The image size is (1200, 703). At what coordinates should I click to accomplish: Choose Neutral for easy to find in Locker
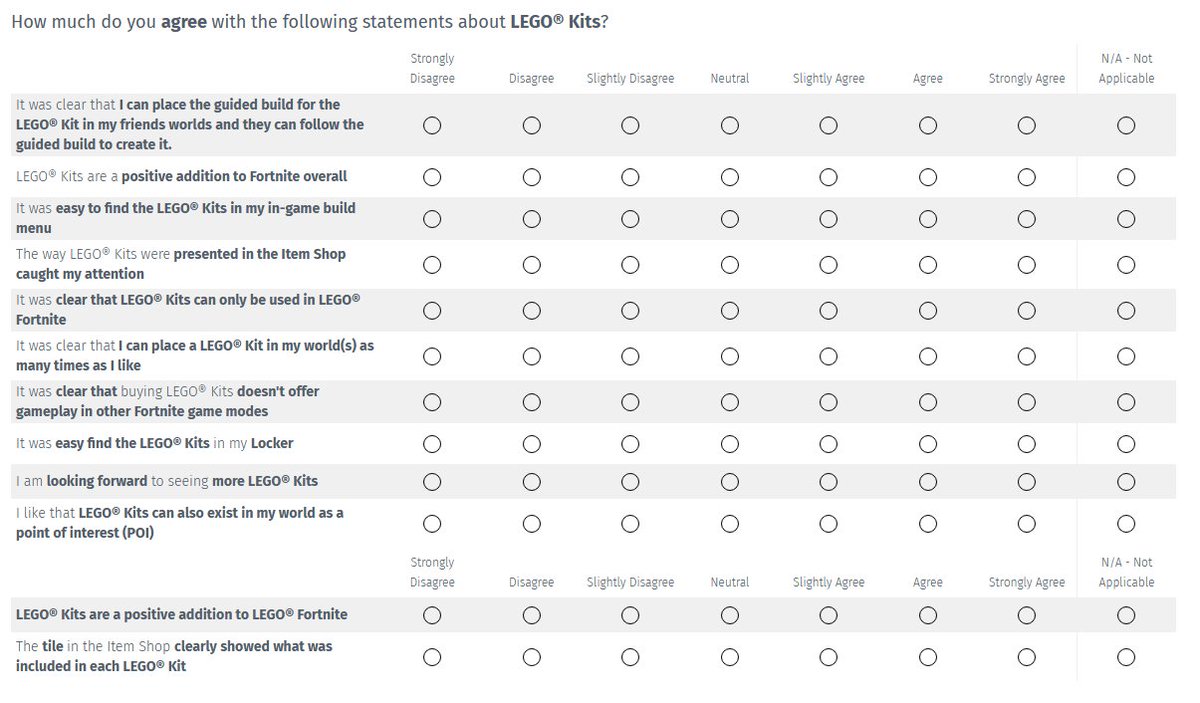(729, 443)
